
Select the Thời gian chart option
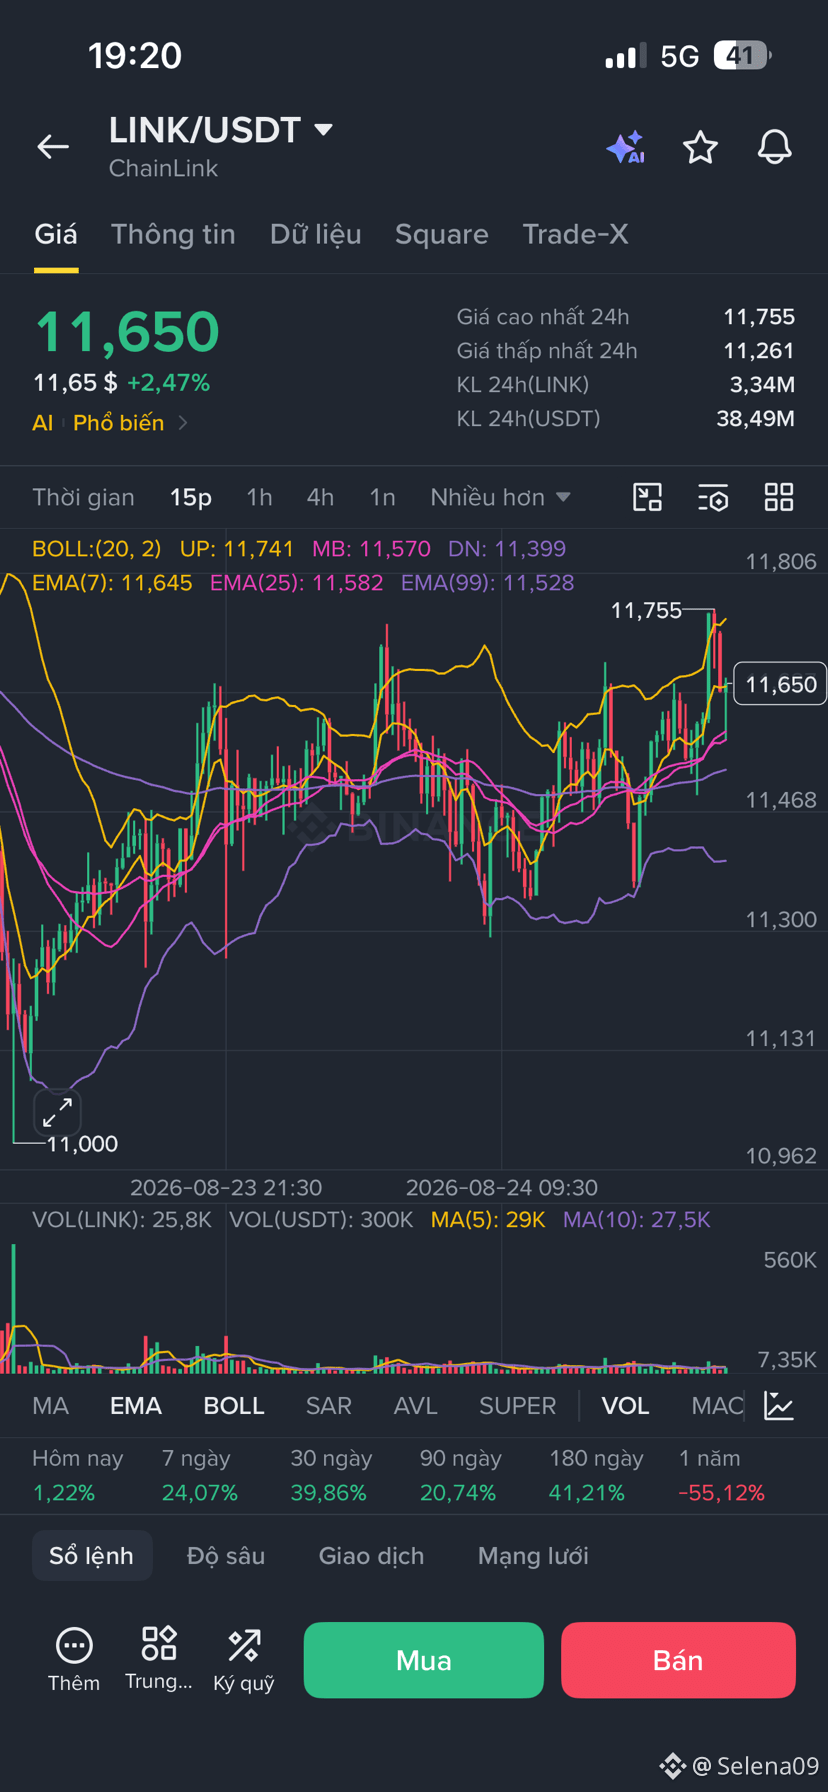point(83,497)
